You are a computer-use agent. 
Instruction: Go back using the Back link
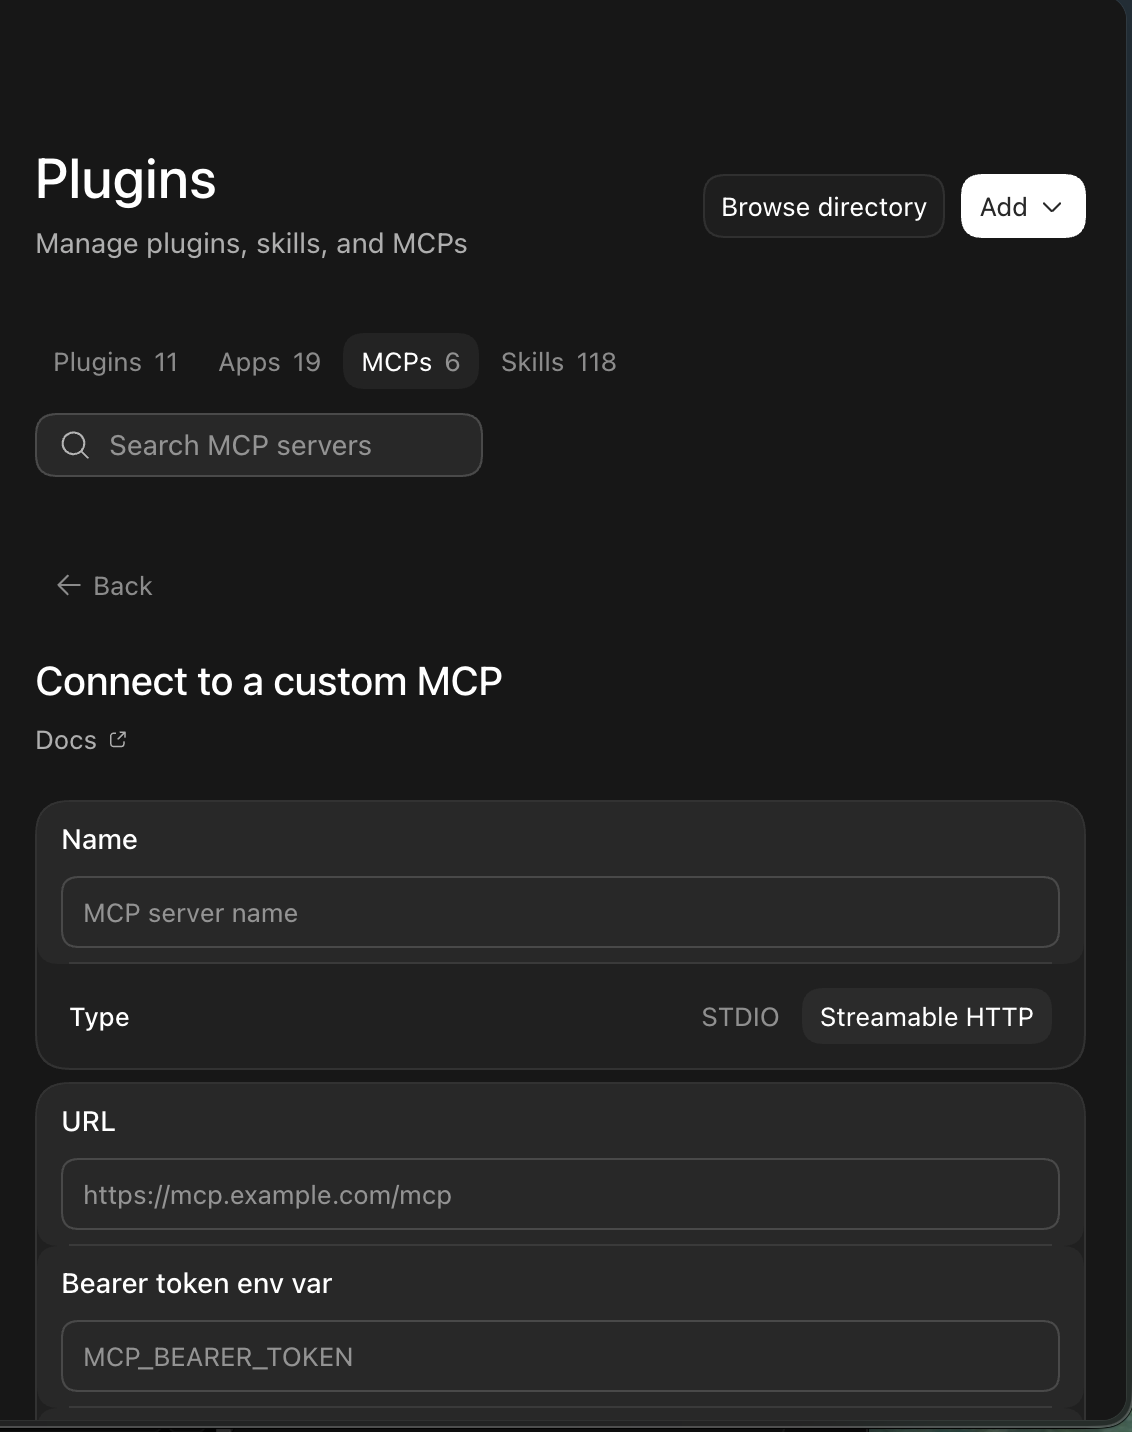coord(105,585)
